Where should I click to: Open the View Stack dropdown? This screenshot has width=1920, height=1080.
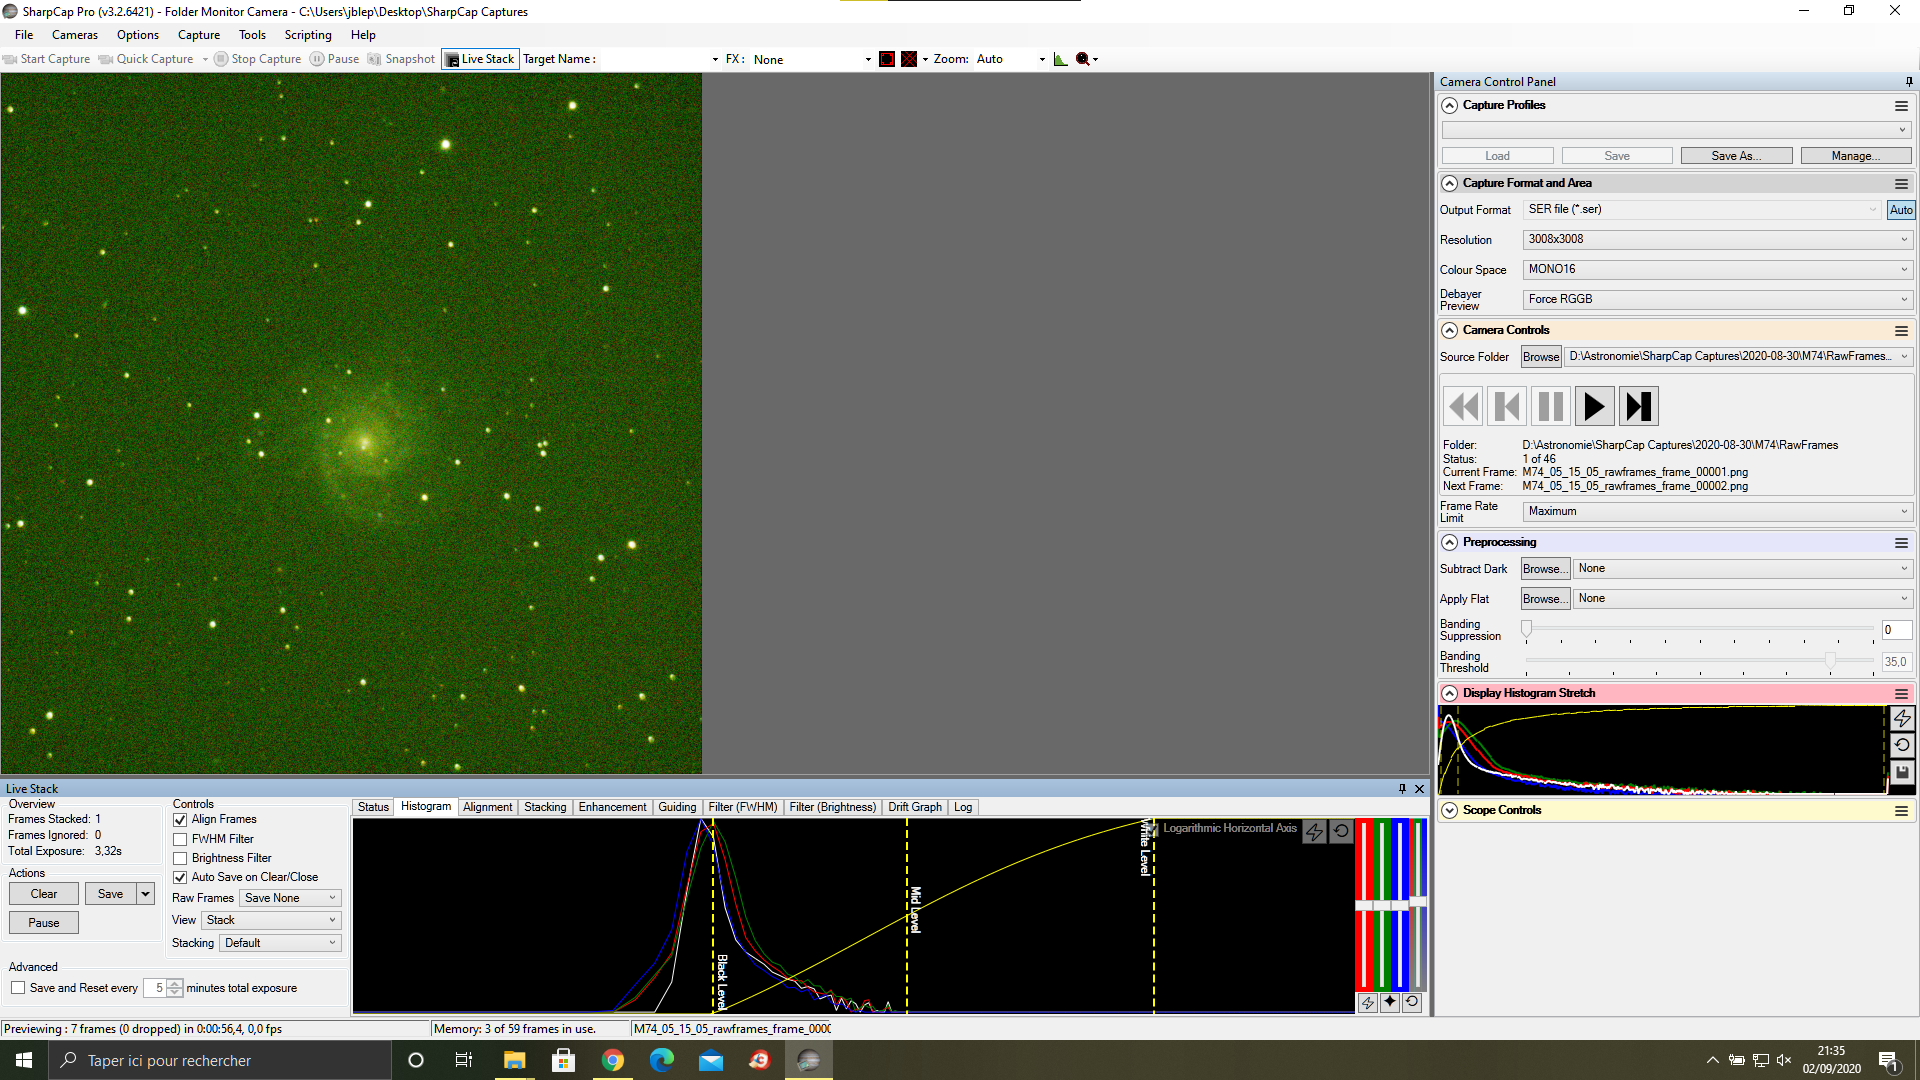(x=271, y=920)
